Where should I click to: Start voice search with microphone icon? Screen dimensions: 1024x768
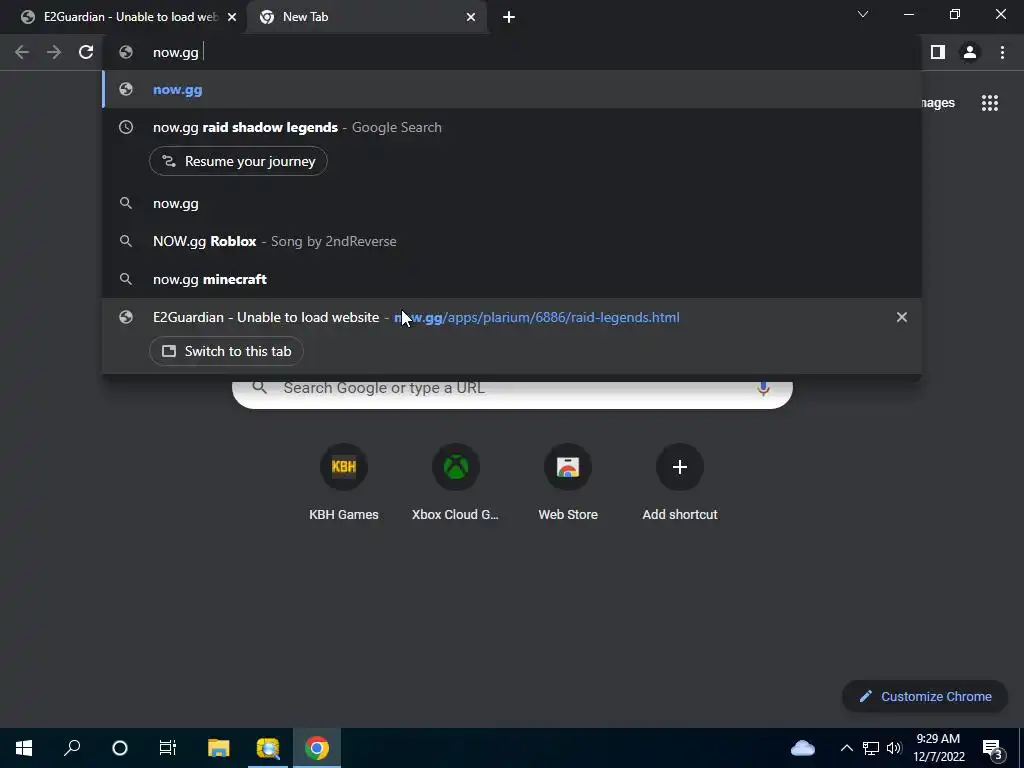coord(763,389)
